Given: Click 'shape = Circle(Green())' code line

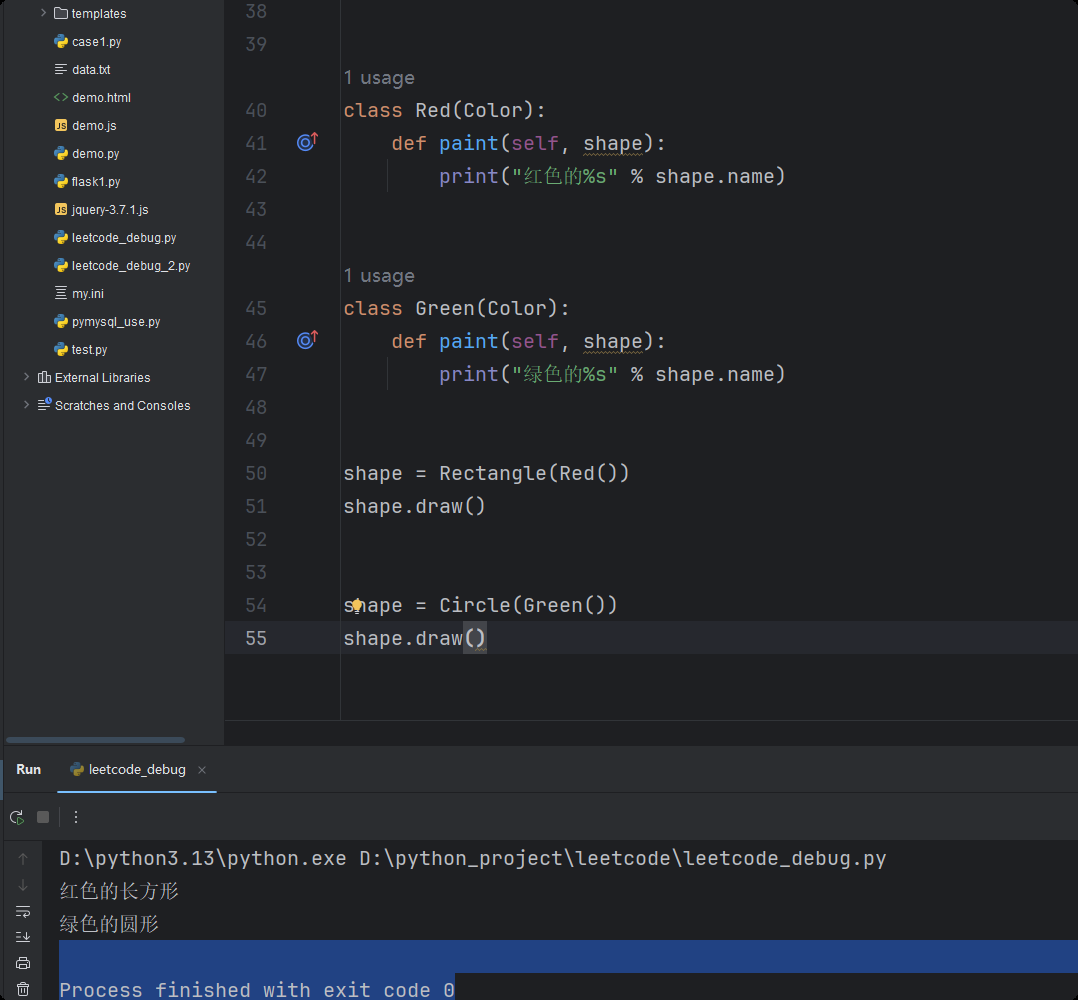Looking at the screenshot, I should point(480,605).
